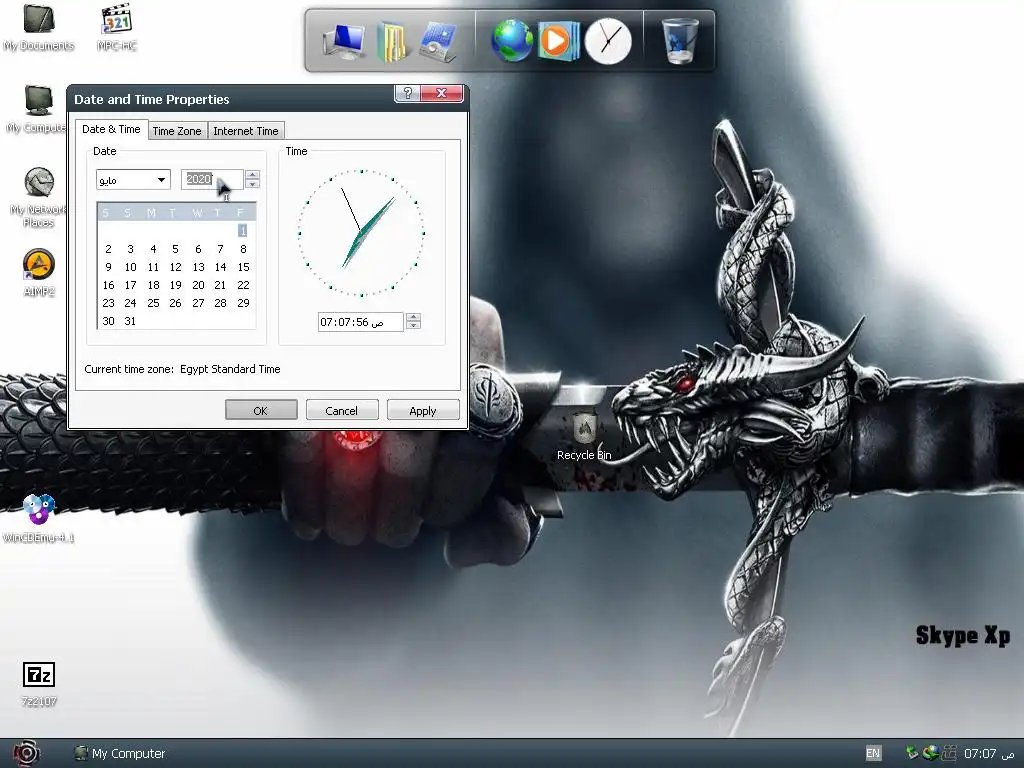Click the EN language indicator in the tray
The width and height of the screenshot is (1024, 768).
coord(872,753)
